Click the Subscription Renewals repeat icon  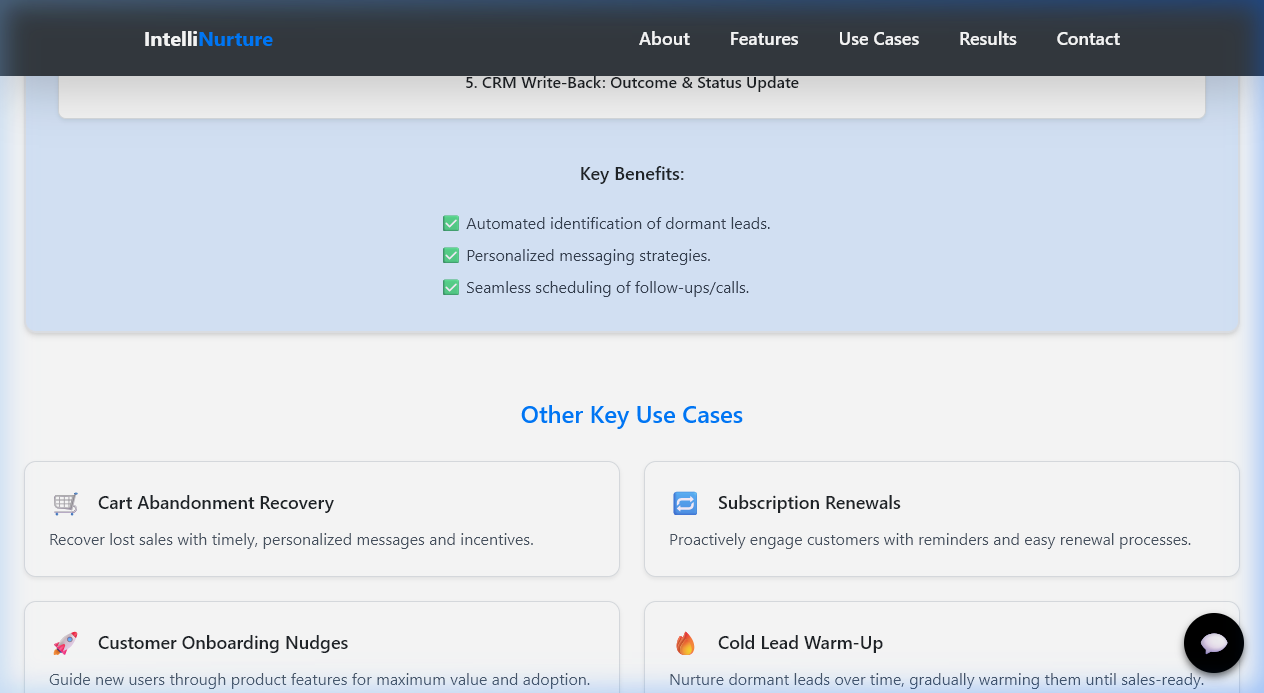[x=685, y=503]
